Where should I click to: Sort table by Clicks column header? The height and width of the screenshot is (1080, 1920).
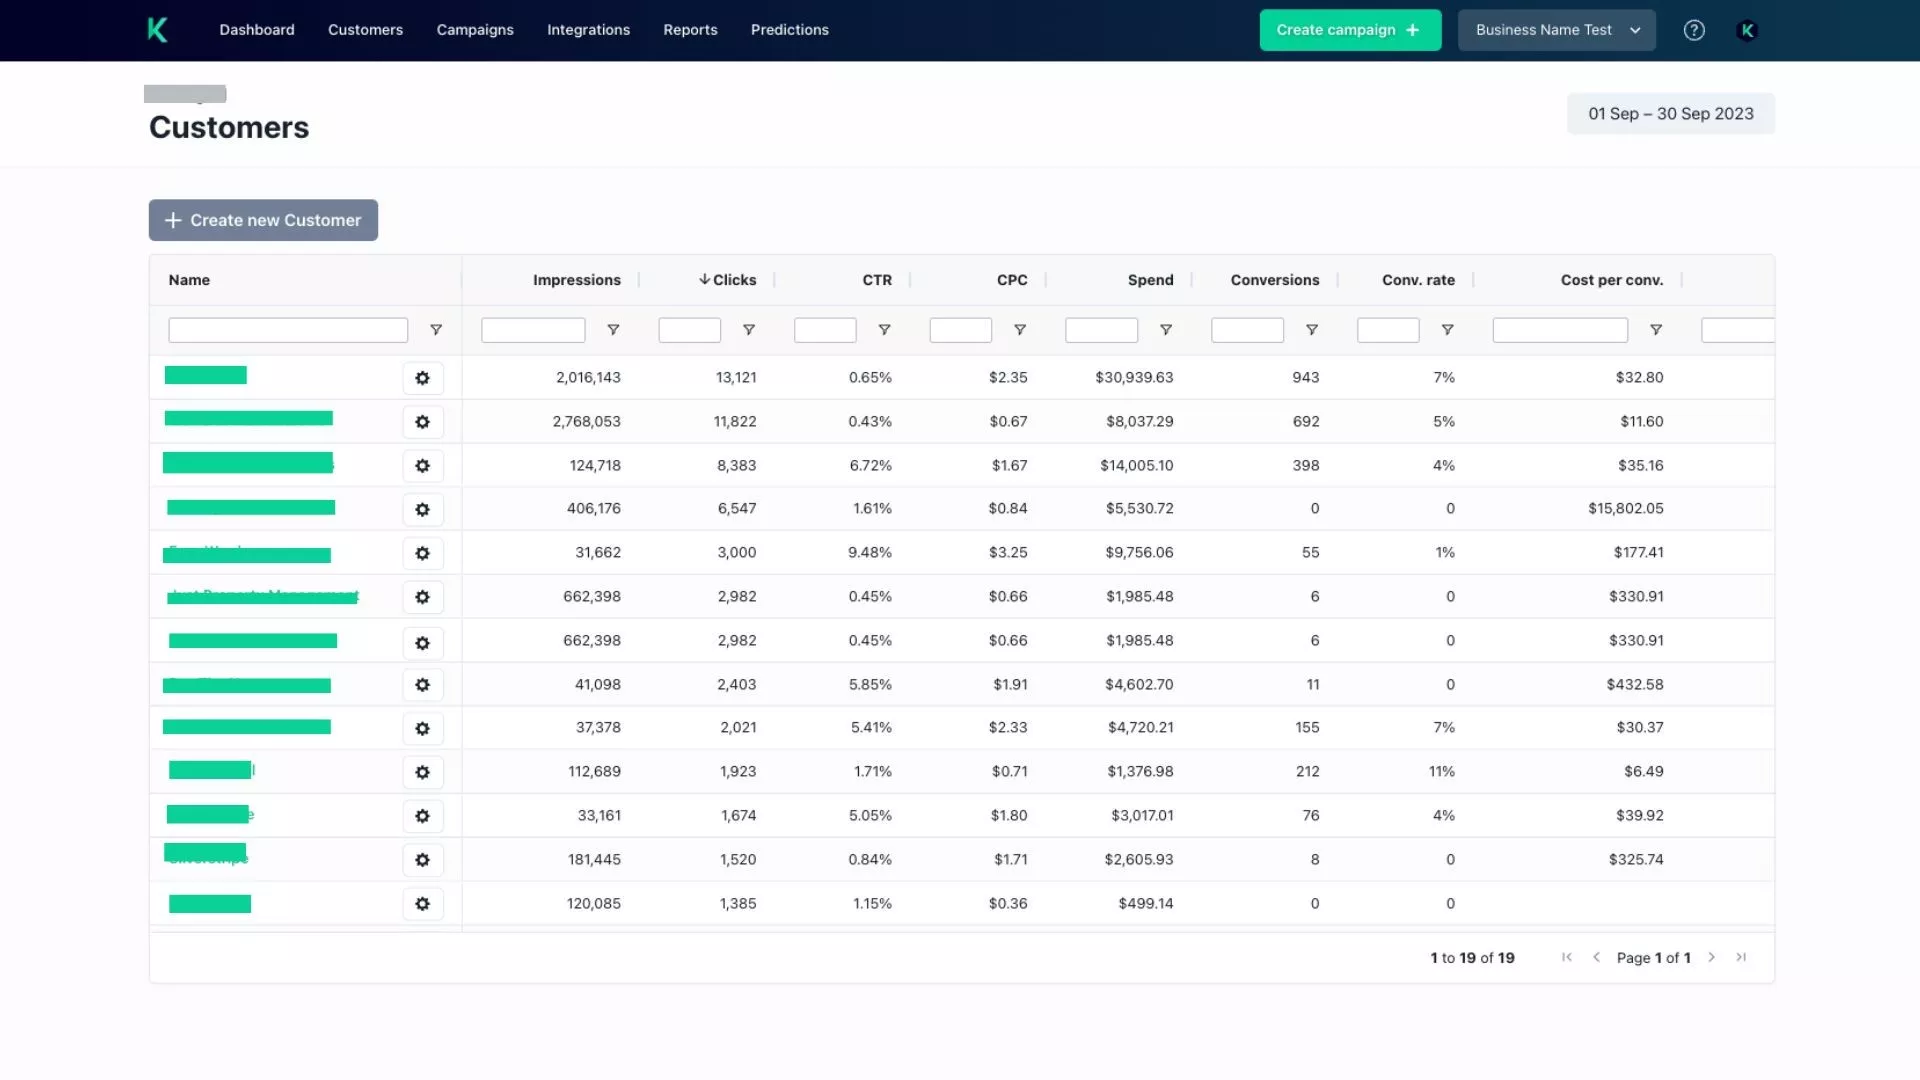(733, 280)
